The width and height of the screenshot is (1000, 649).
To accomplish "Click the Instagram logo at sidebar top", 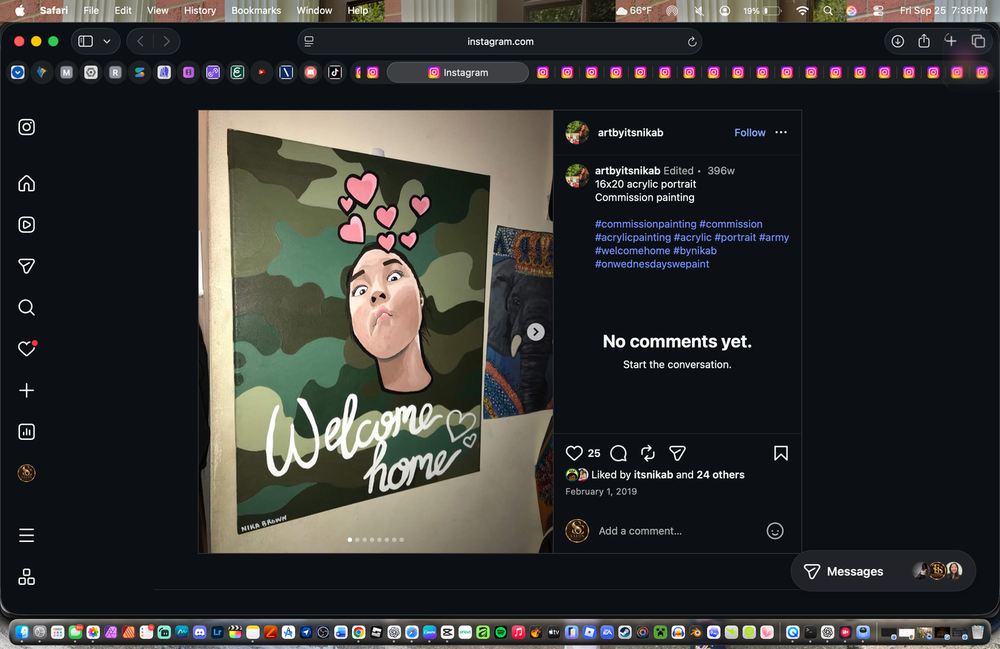I will [x=26, y=127].
